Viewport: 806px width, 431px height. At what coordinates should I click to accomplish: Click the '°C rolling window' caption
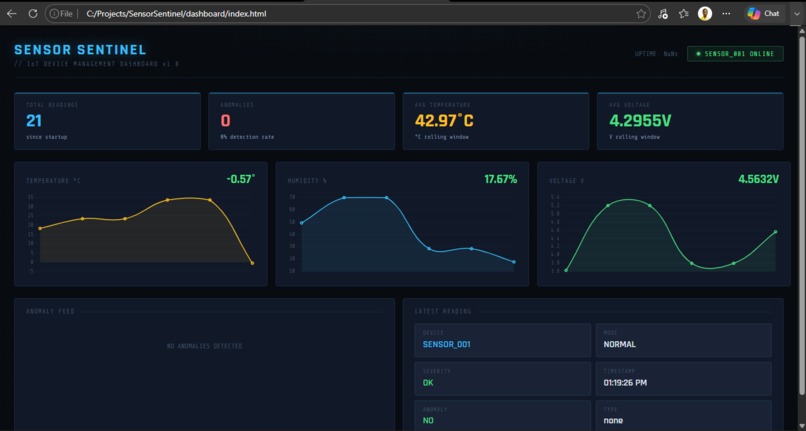(442, 137)
